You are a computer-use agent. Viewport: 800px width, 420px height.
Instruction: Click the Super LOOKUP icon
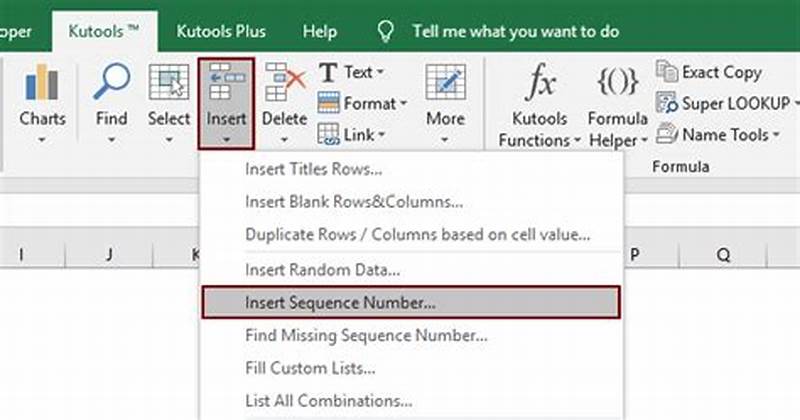[667, 103]
